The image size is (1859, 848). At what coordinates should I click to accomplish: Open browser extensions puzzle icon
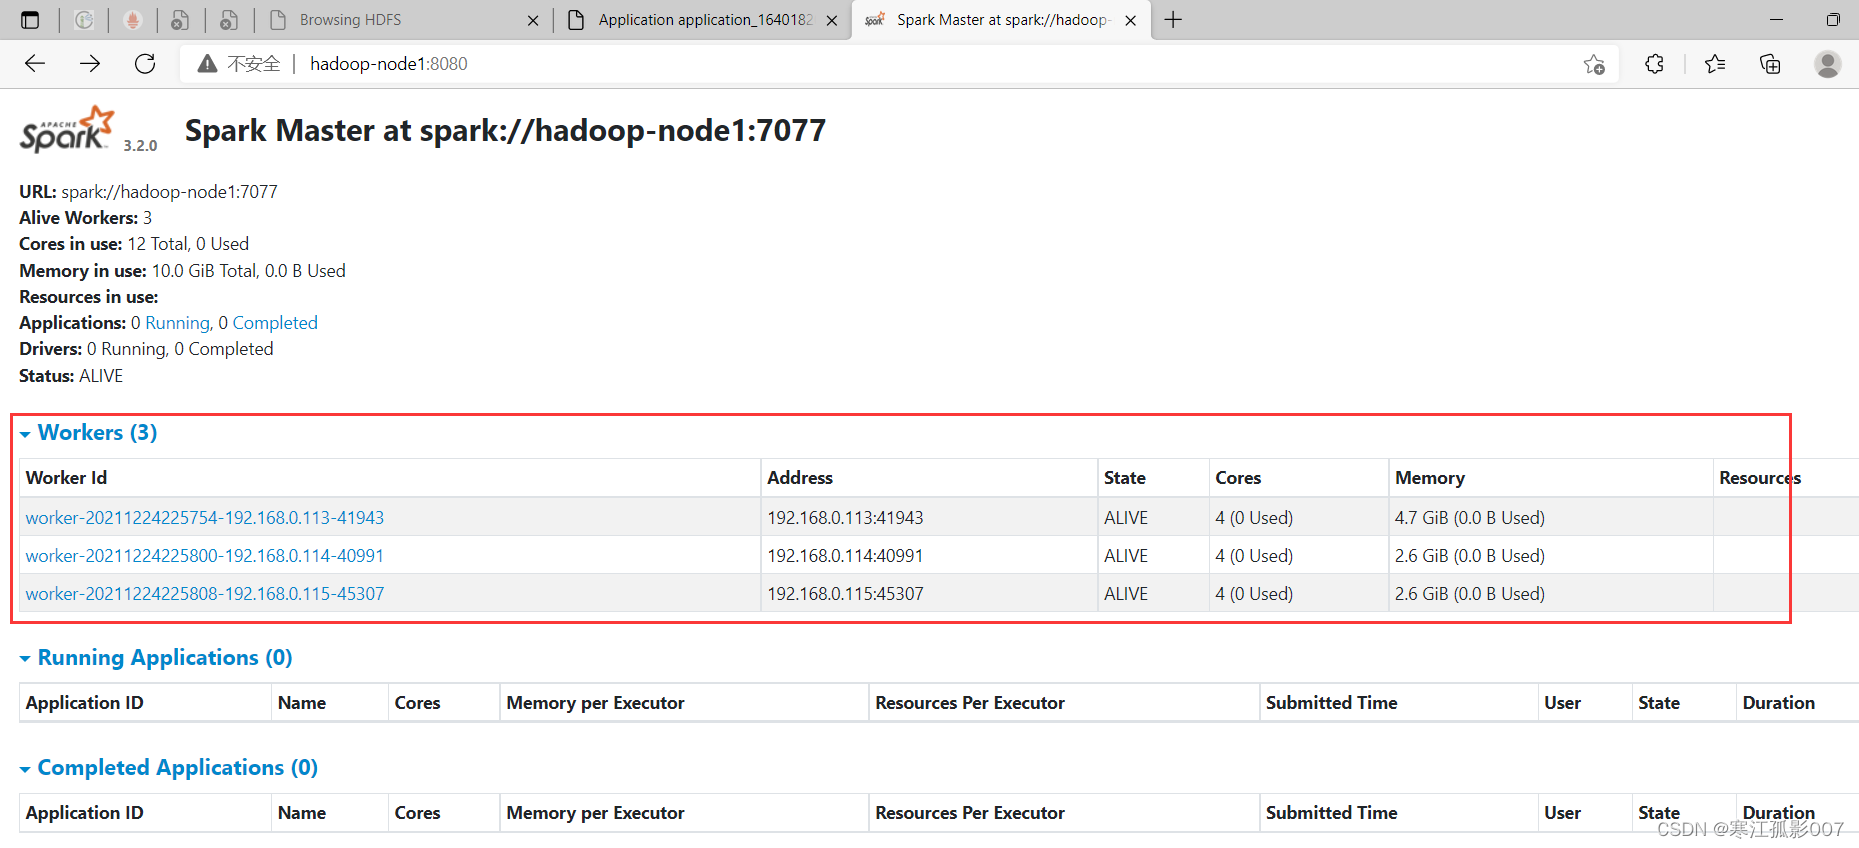pos(1654,64)
